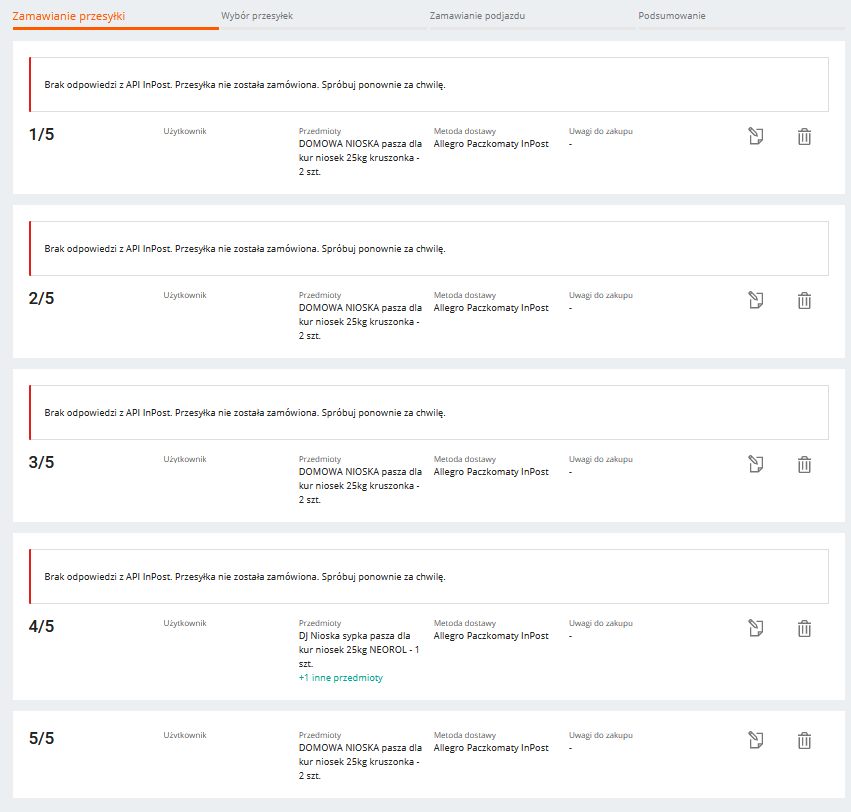Edit shipment 3/5 with the edit icon
The height and width of the screenshot is (812, 851).
point(755,464)
